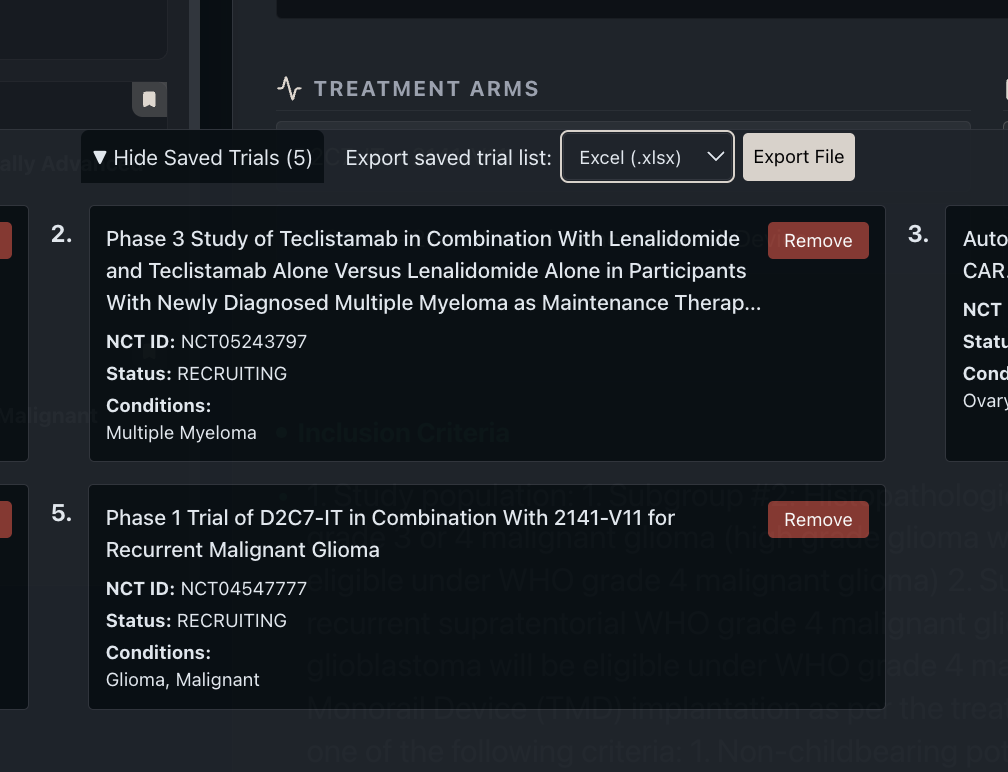Open the export format dropdown
Viewport: 1008px width, 772px height.
pyautogui.click(x=646, y=157)
